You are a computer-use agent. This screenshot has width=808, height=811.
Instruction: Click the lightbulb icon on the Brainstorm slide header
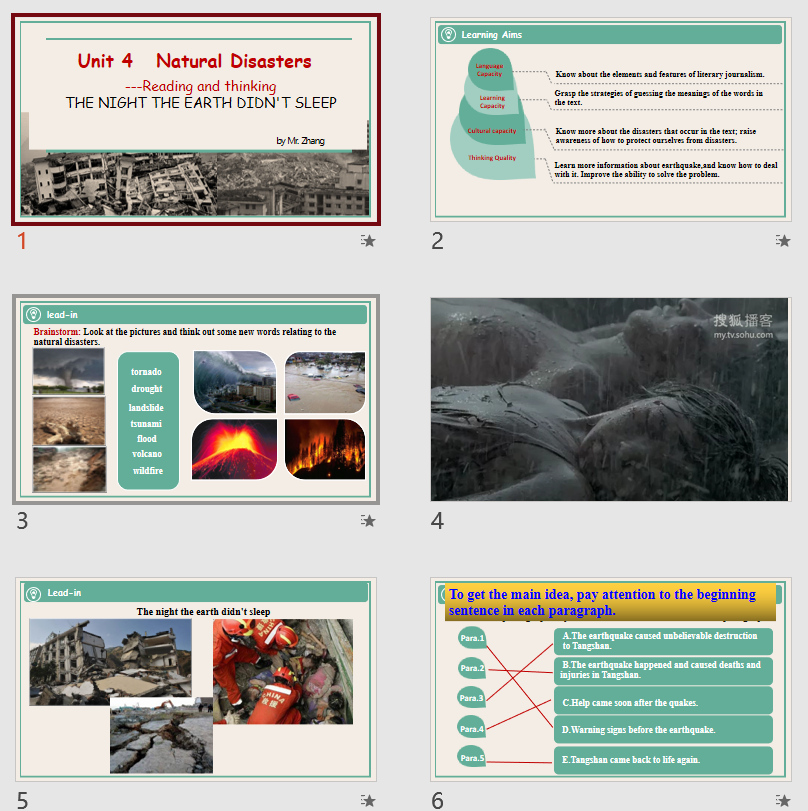pyautogui.click(x=33, y=314)
